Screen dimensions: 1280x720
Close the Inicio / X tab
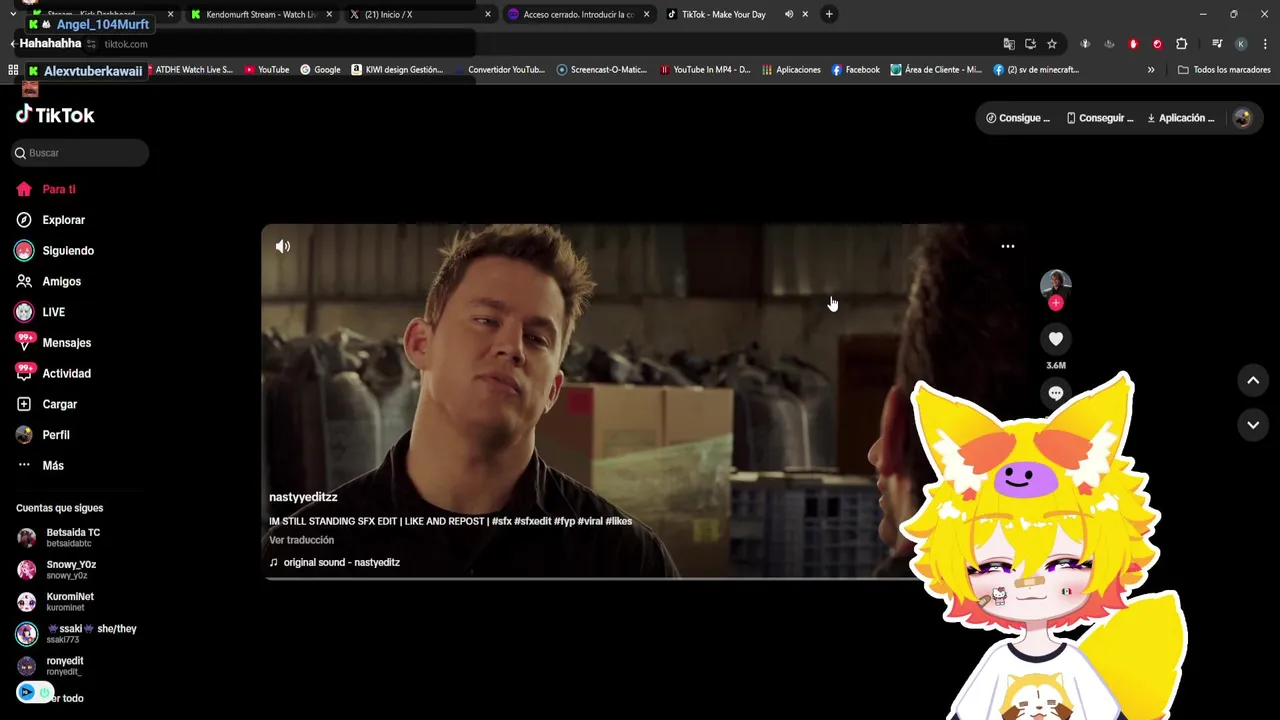[x=488, y=14]
